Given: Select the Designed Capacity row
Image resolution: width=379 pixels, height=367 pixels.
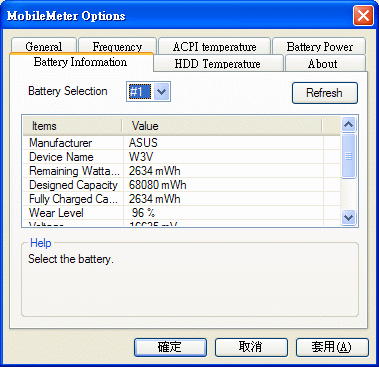Looking at the screenshot, I should coord(182,185).
